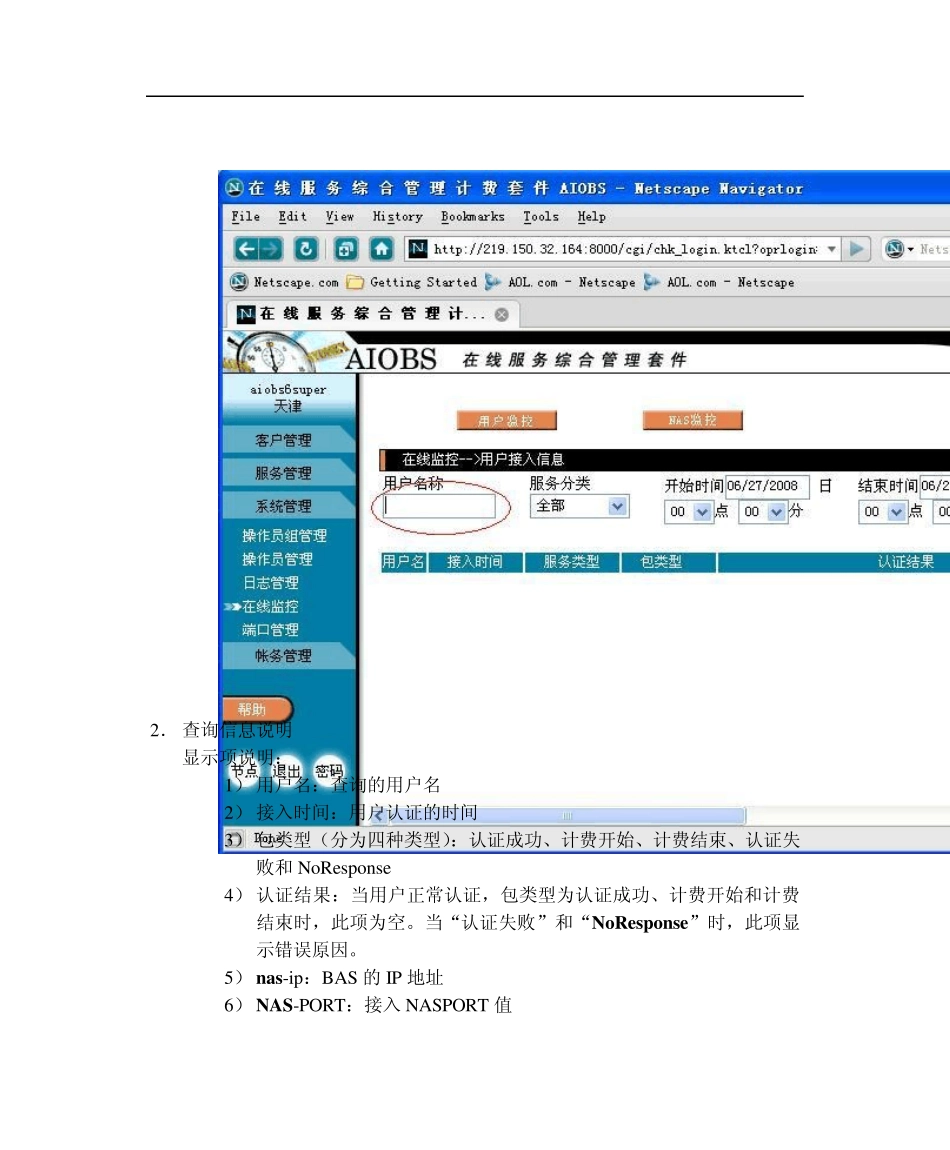This screenshot has width=950, height=1150.
Task: Open the second AOL.com - Netscape bookmark
Action: tap(720, 282)
